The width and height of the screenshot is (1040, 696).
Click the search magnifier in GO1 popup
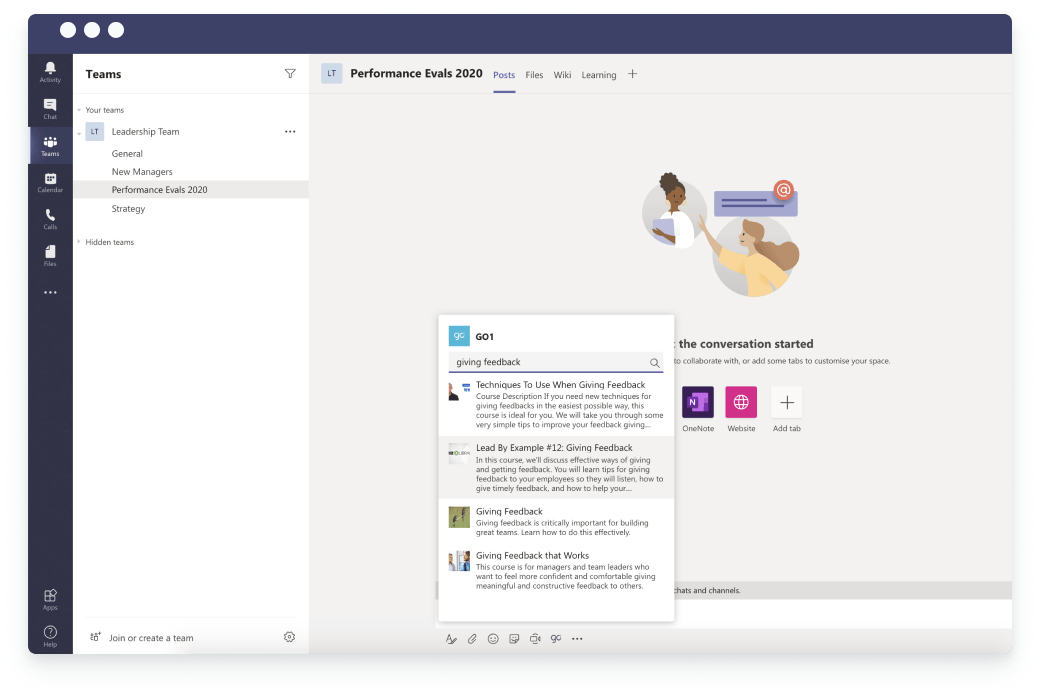(x=655, y=362)
